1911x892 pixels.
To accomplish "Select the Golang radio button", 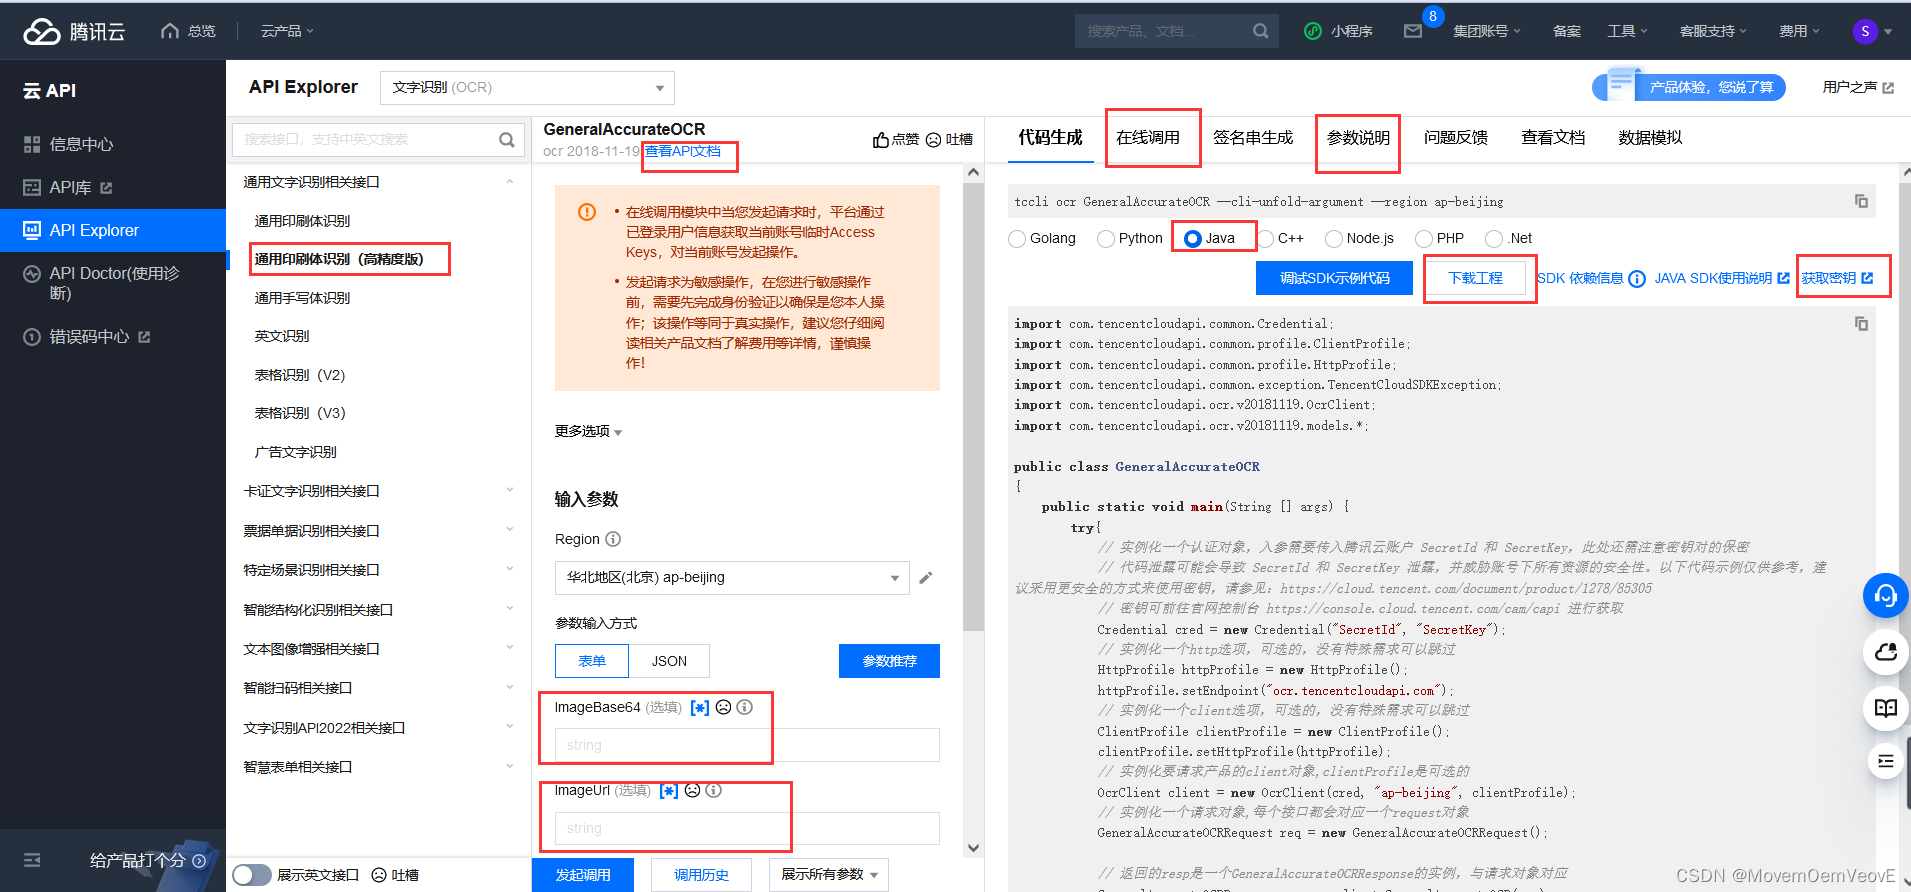I will (1017, 239).
